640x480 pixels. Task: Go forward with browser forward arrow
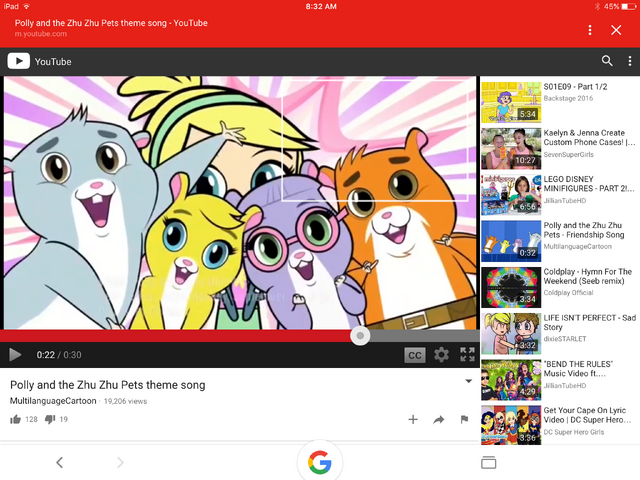point(120,462)
